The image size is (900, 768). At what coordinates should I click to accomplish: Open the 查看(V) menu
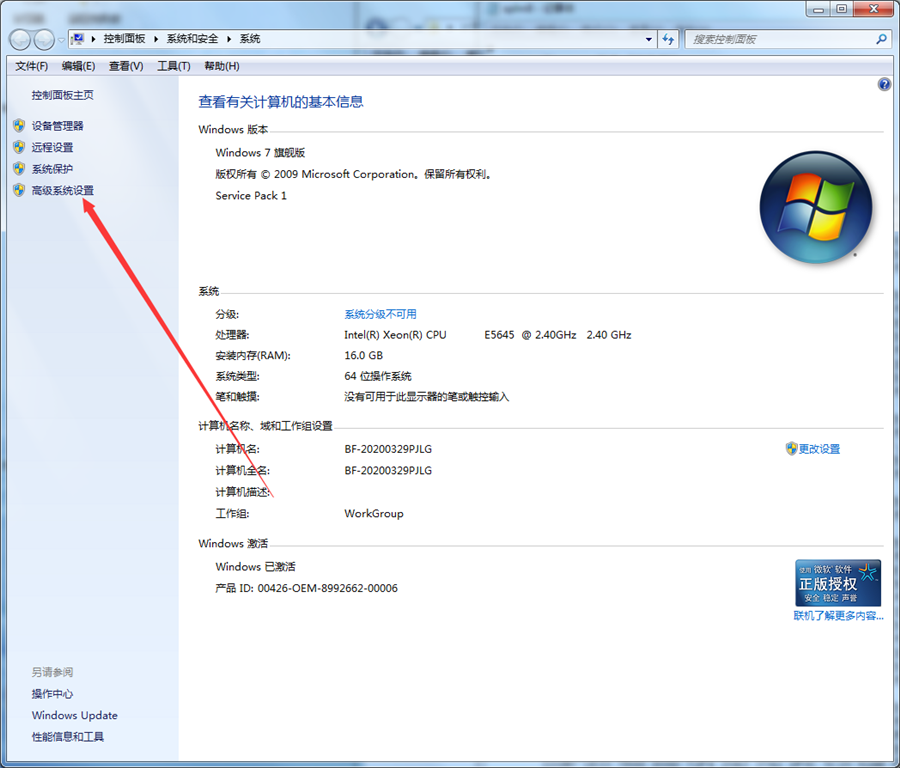pos(126,66)
